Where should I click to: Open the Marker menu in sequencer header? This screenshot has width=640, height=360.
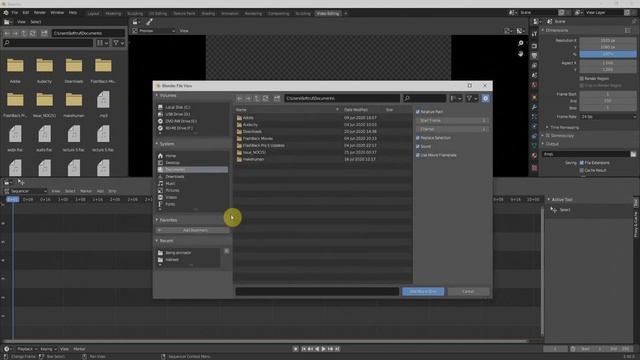click(86, 191)
